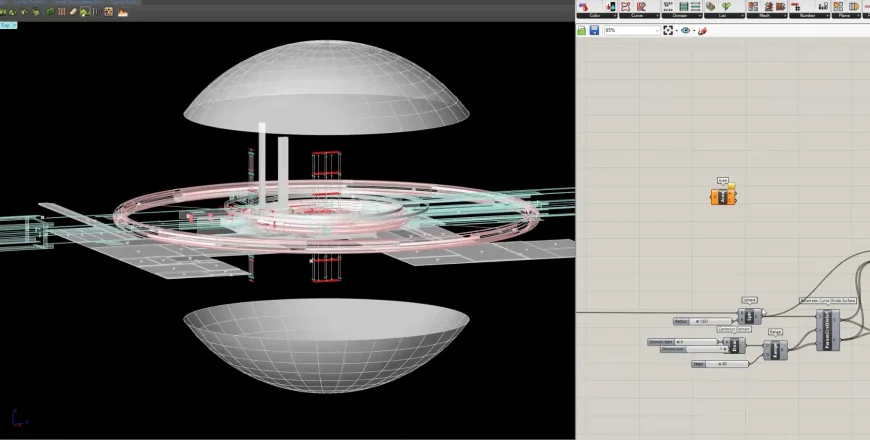Click the red sketch brush icon
Image resolution: width=870 pixels, height=440 pixels.
[x=702, y=31]
